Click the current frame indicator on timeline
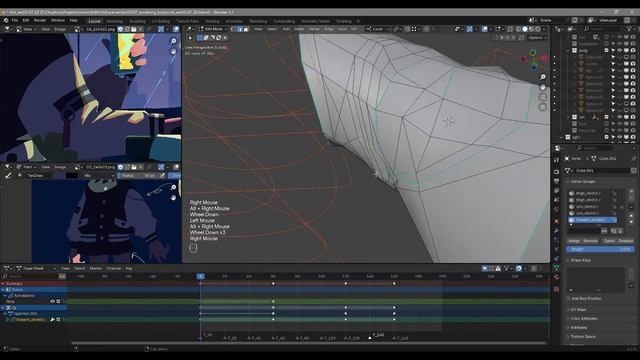 200,276
